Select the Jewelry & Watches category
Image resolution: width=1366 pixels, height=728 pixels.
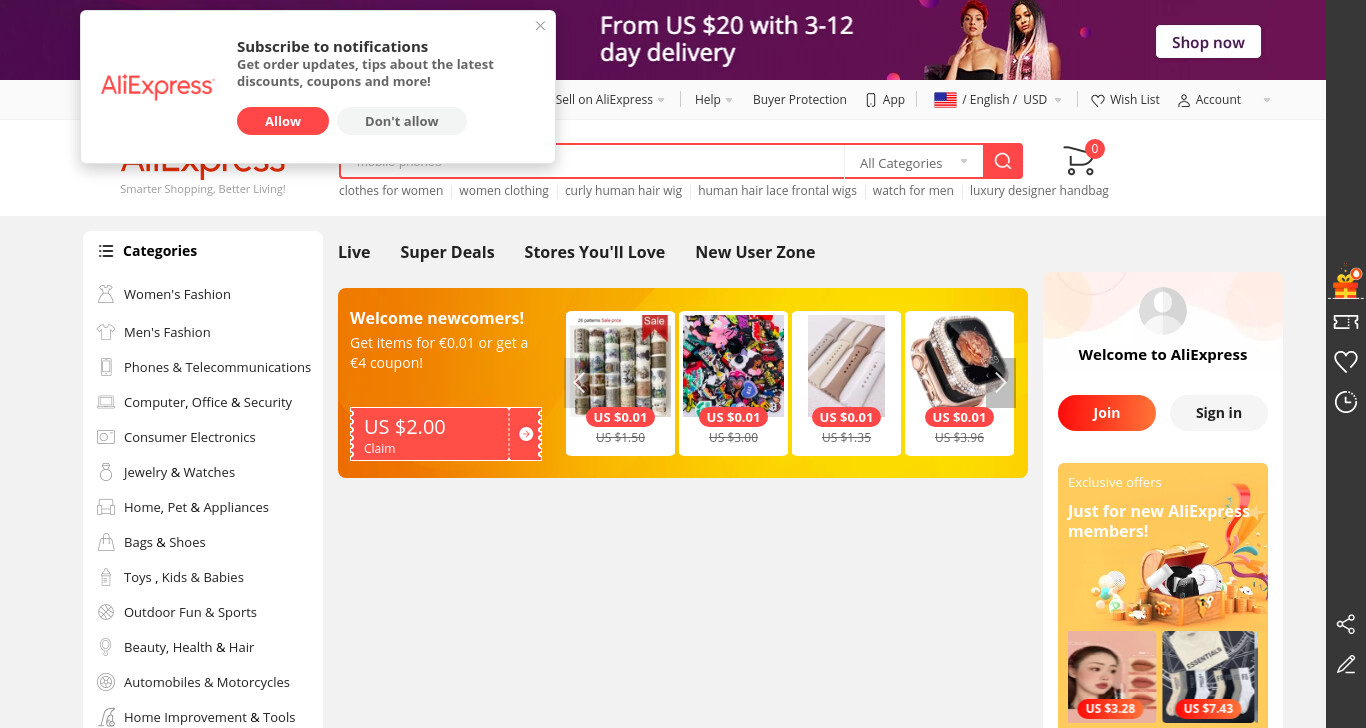[179, 472]
